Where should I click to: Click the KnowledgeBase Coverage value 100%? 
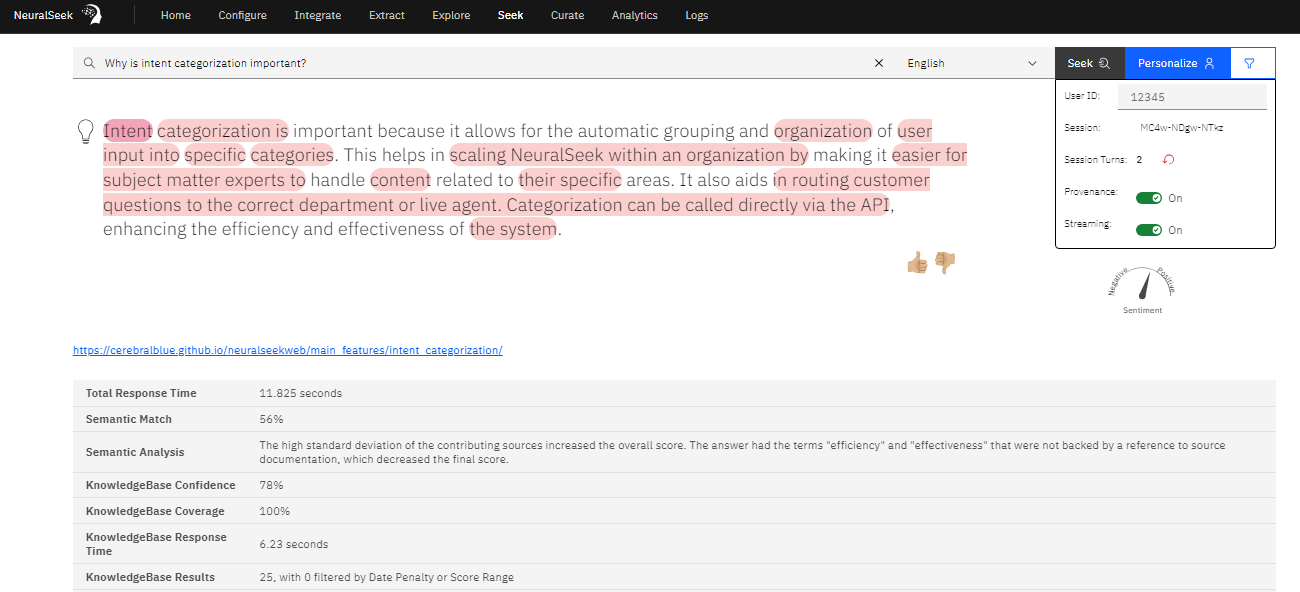coord(275,511)
